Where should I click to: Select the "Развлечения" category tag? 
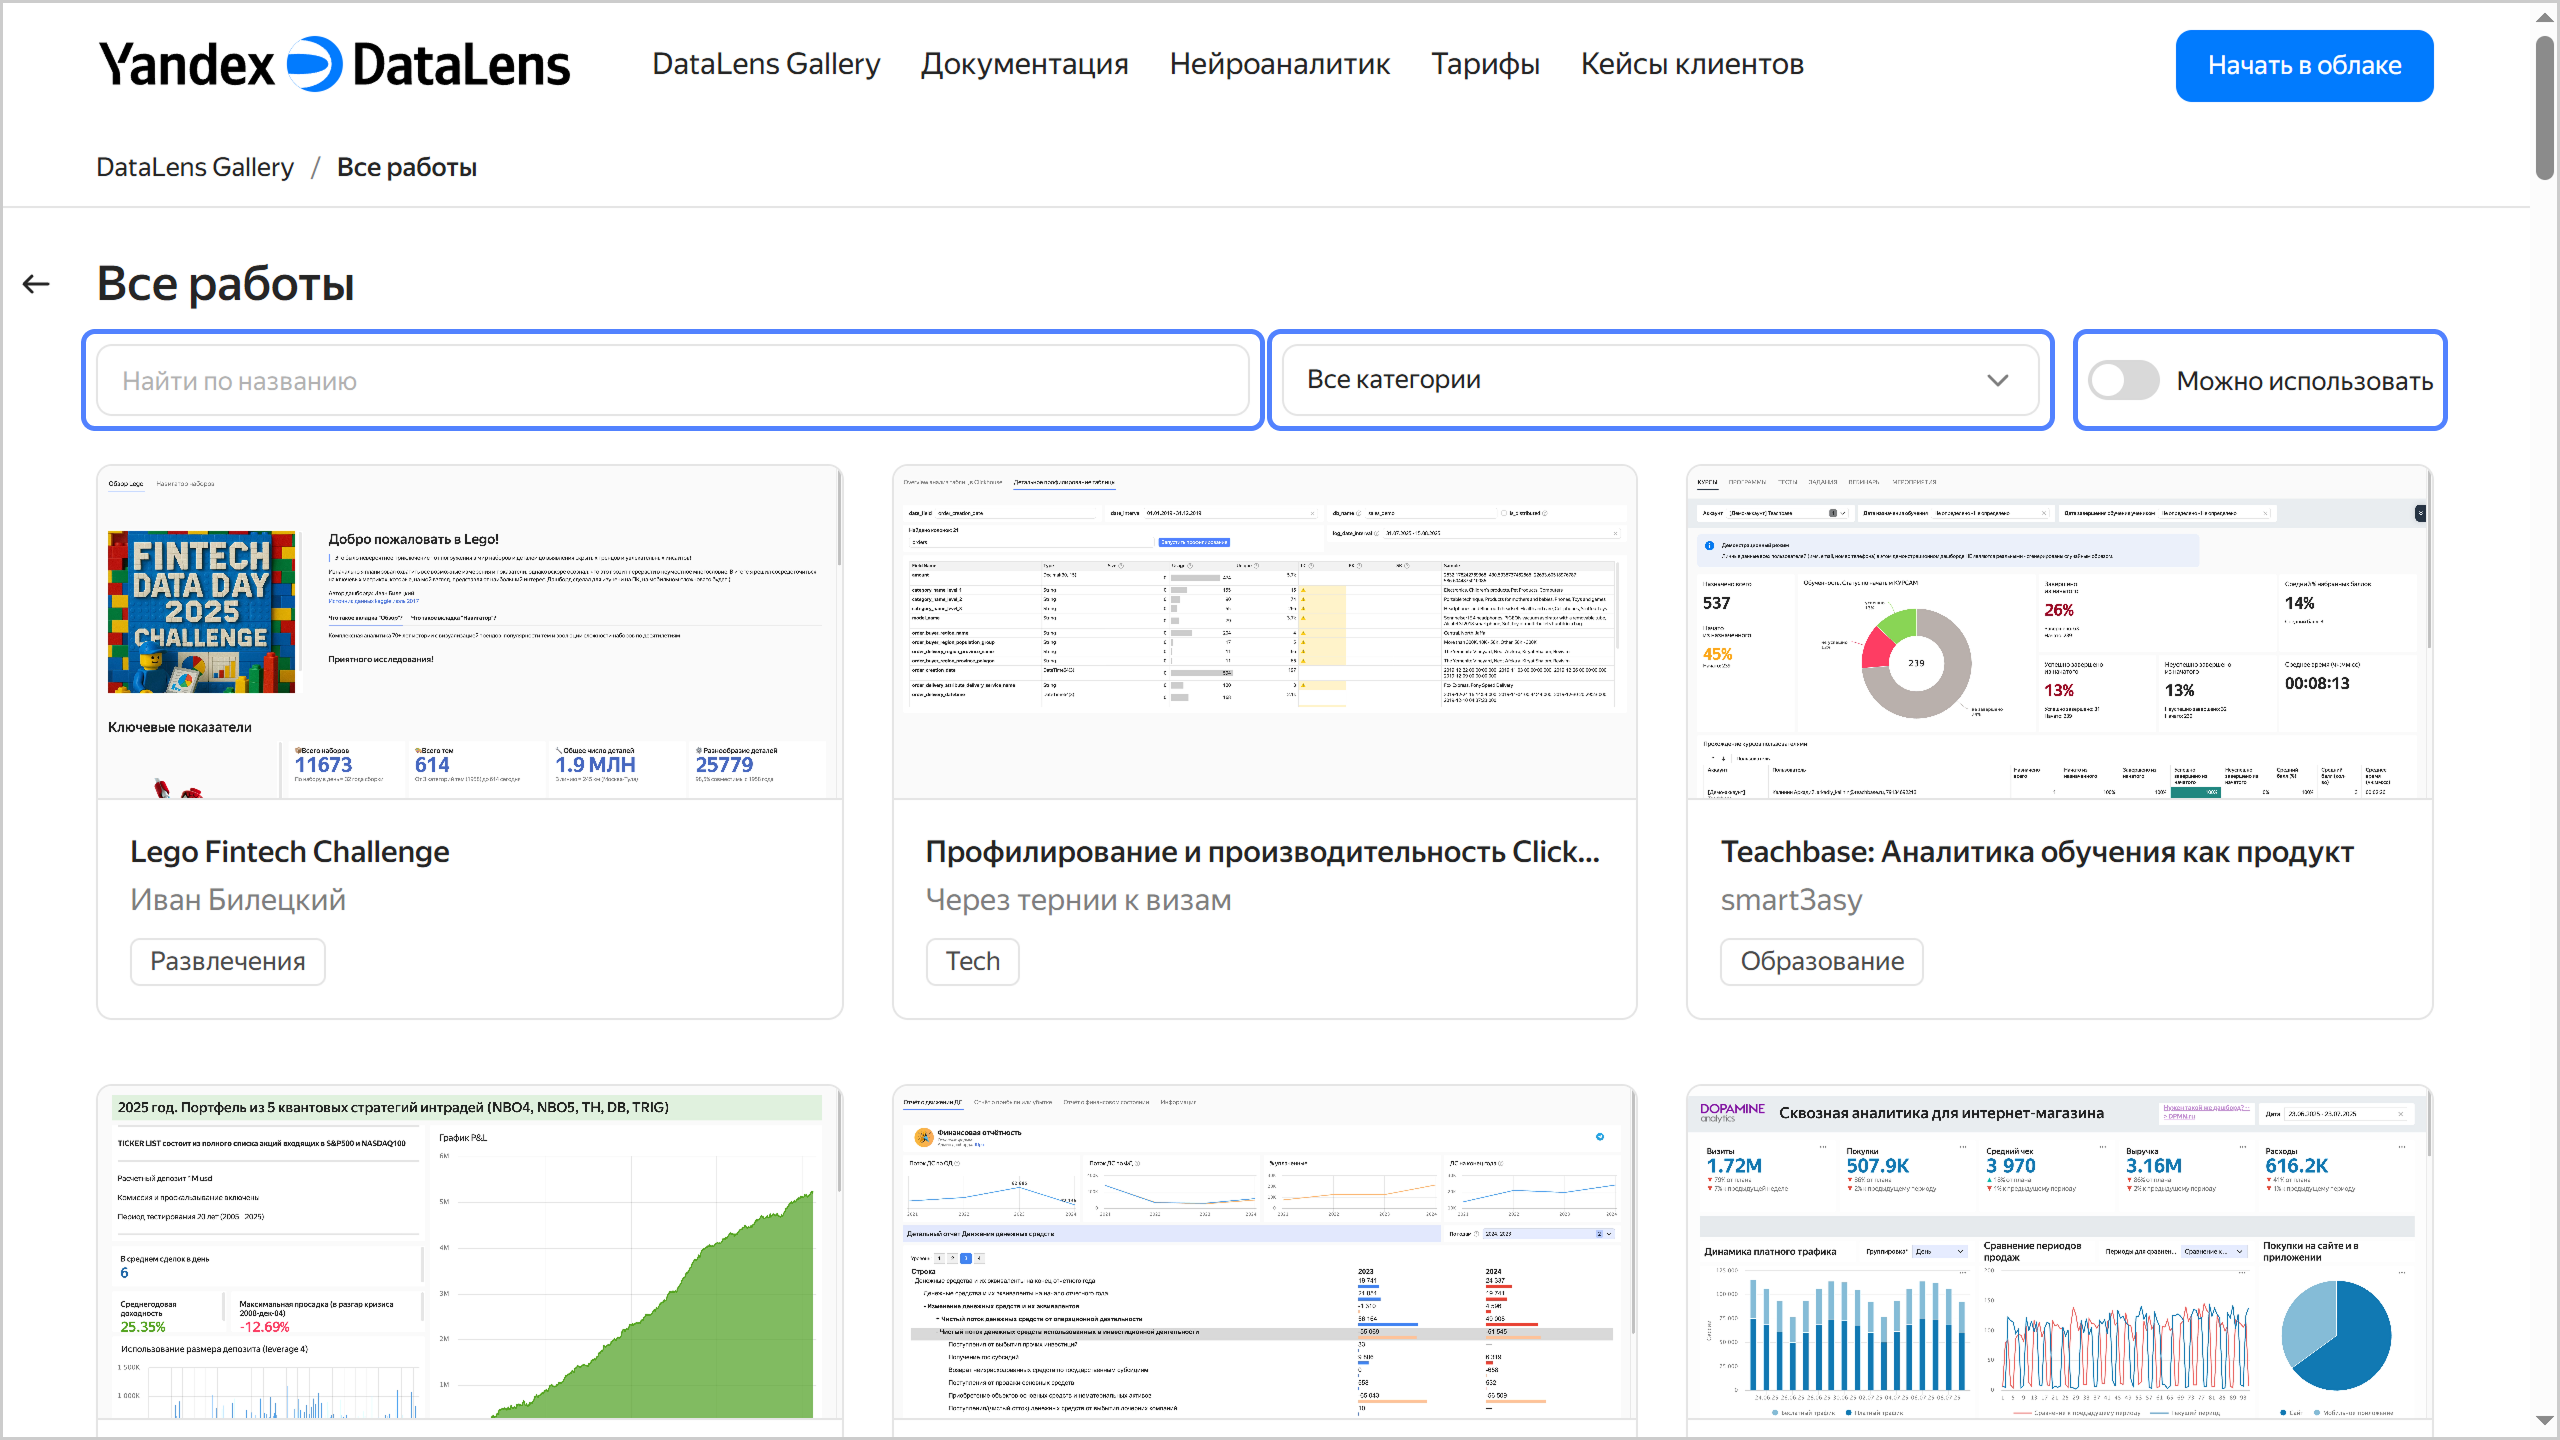(x=228, y=961)
